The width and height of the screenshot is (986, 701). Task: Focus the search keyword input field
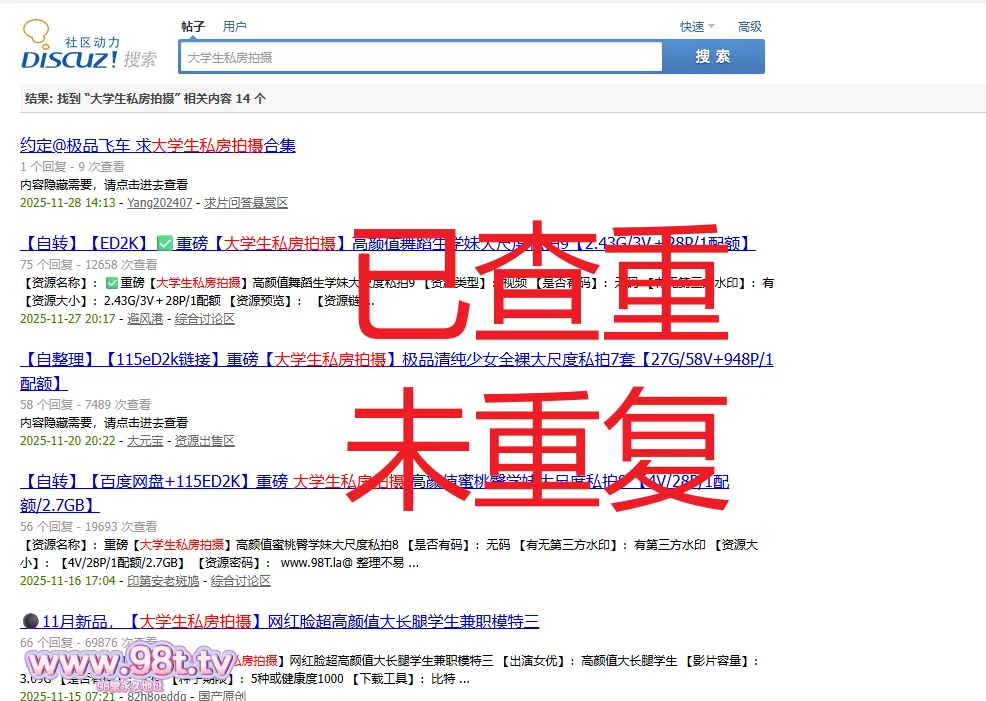pyautogui.click(x=420, y=57)
